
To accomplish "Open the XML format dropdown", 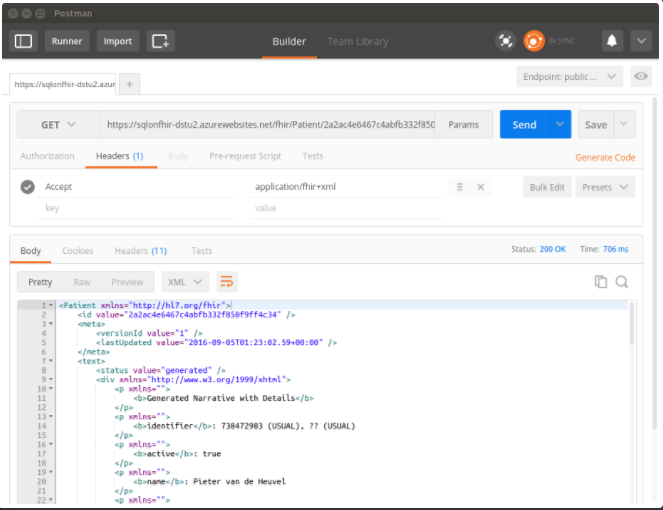I will tap(185, 282).
